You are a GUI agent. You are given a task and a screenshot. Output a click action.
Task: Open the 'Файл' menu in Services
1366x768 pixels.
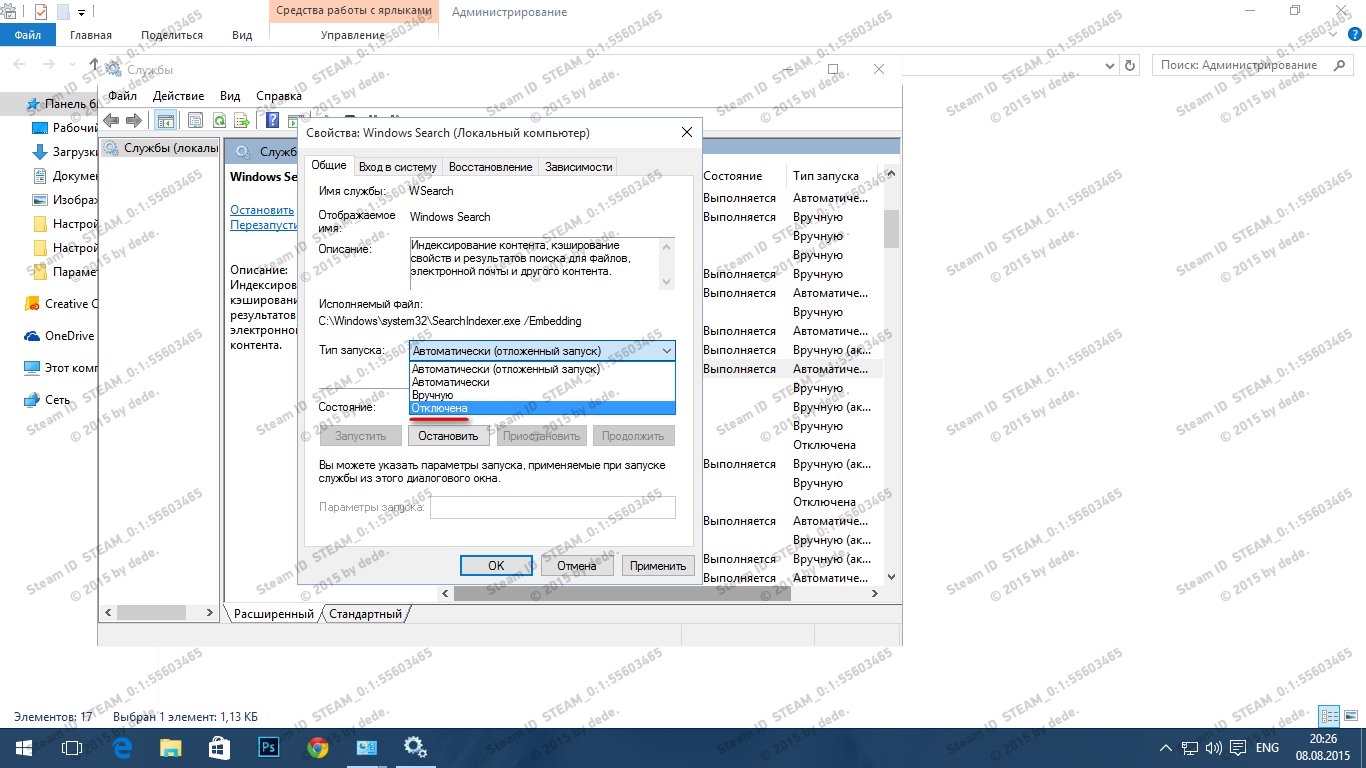pyautogui.click(x=123, y=96)
